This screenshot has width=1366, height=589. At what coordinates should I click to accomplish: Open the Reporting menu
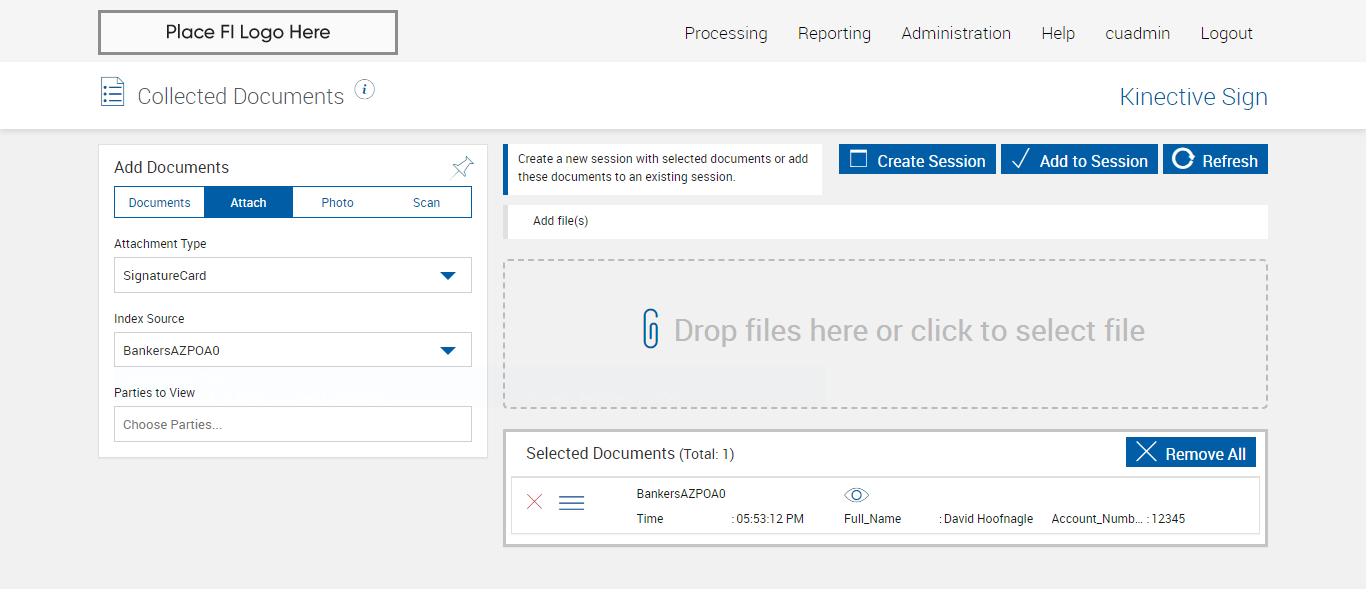coord(834,34)
